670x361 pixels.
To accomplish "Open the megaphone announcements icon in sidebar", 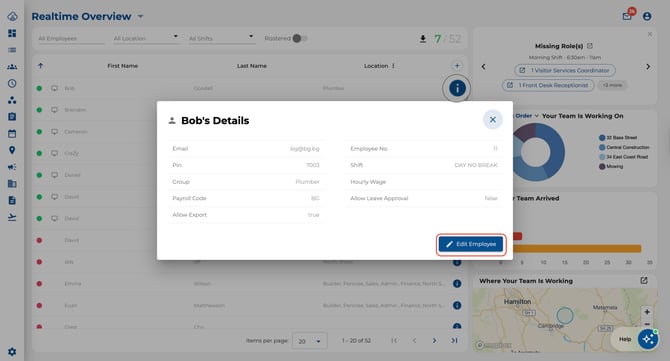I will (12, 167).
